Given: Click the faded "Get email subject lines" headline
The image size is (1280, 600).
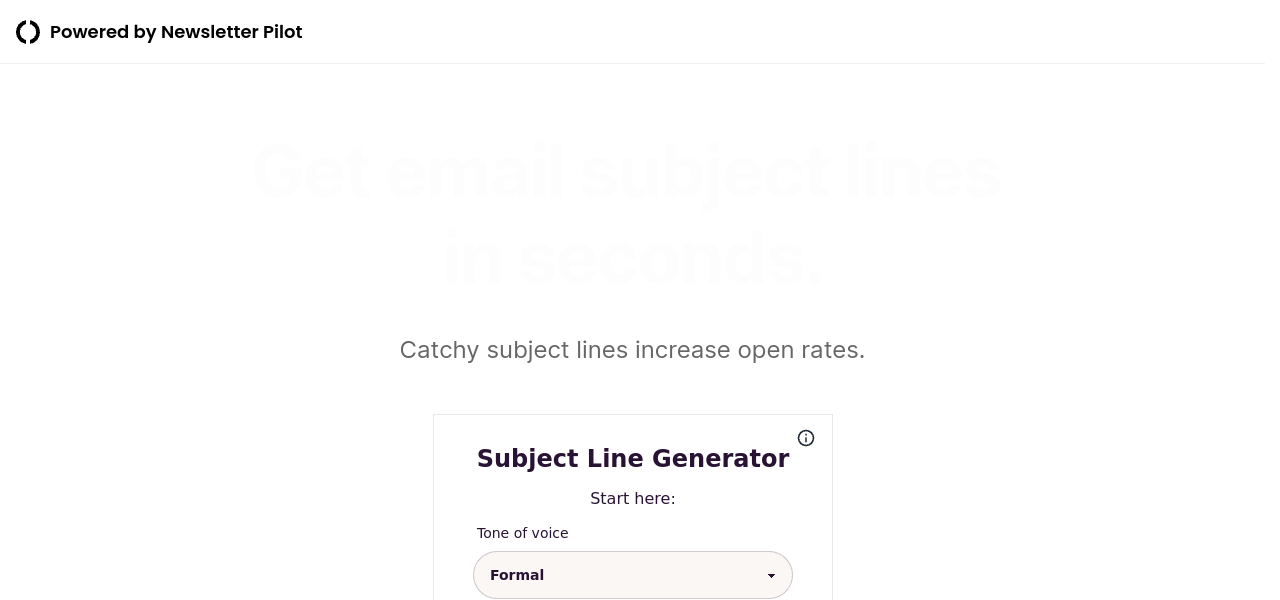Looking at the screenshot, I should tap(626, 171).
